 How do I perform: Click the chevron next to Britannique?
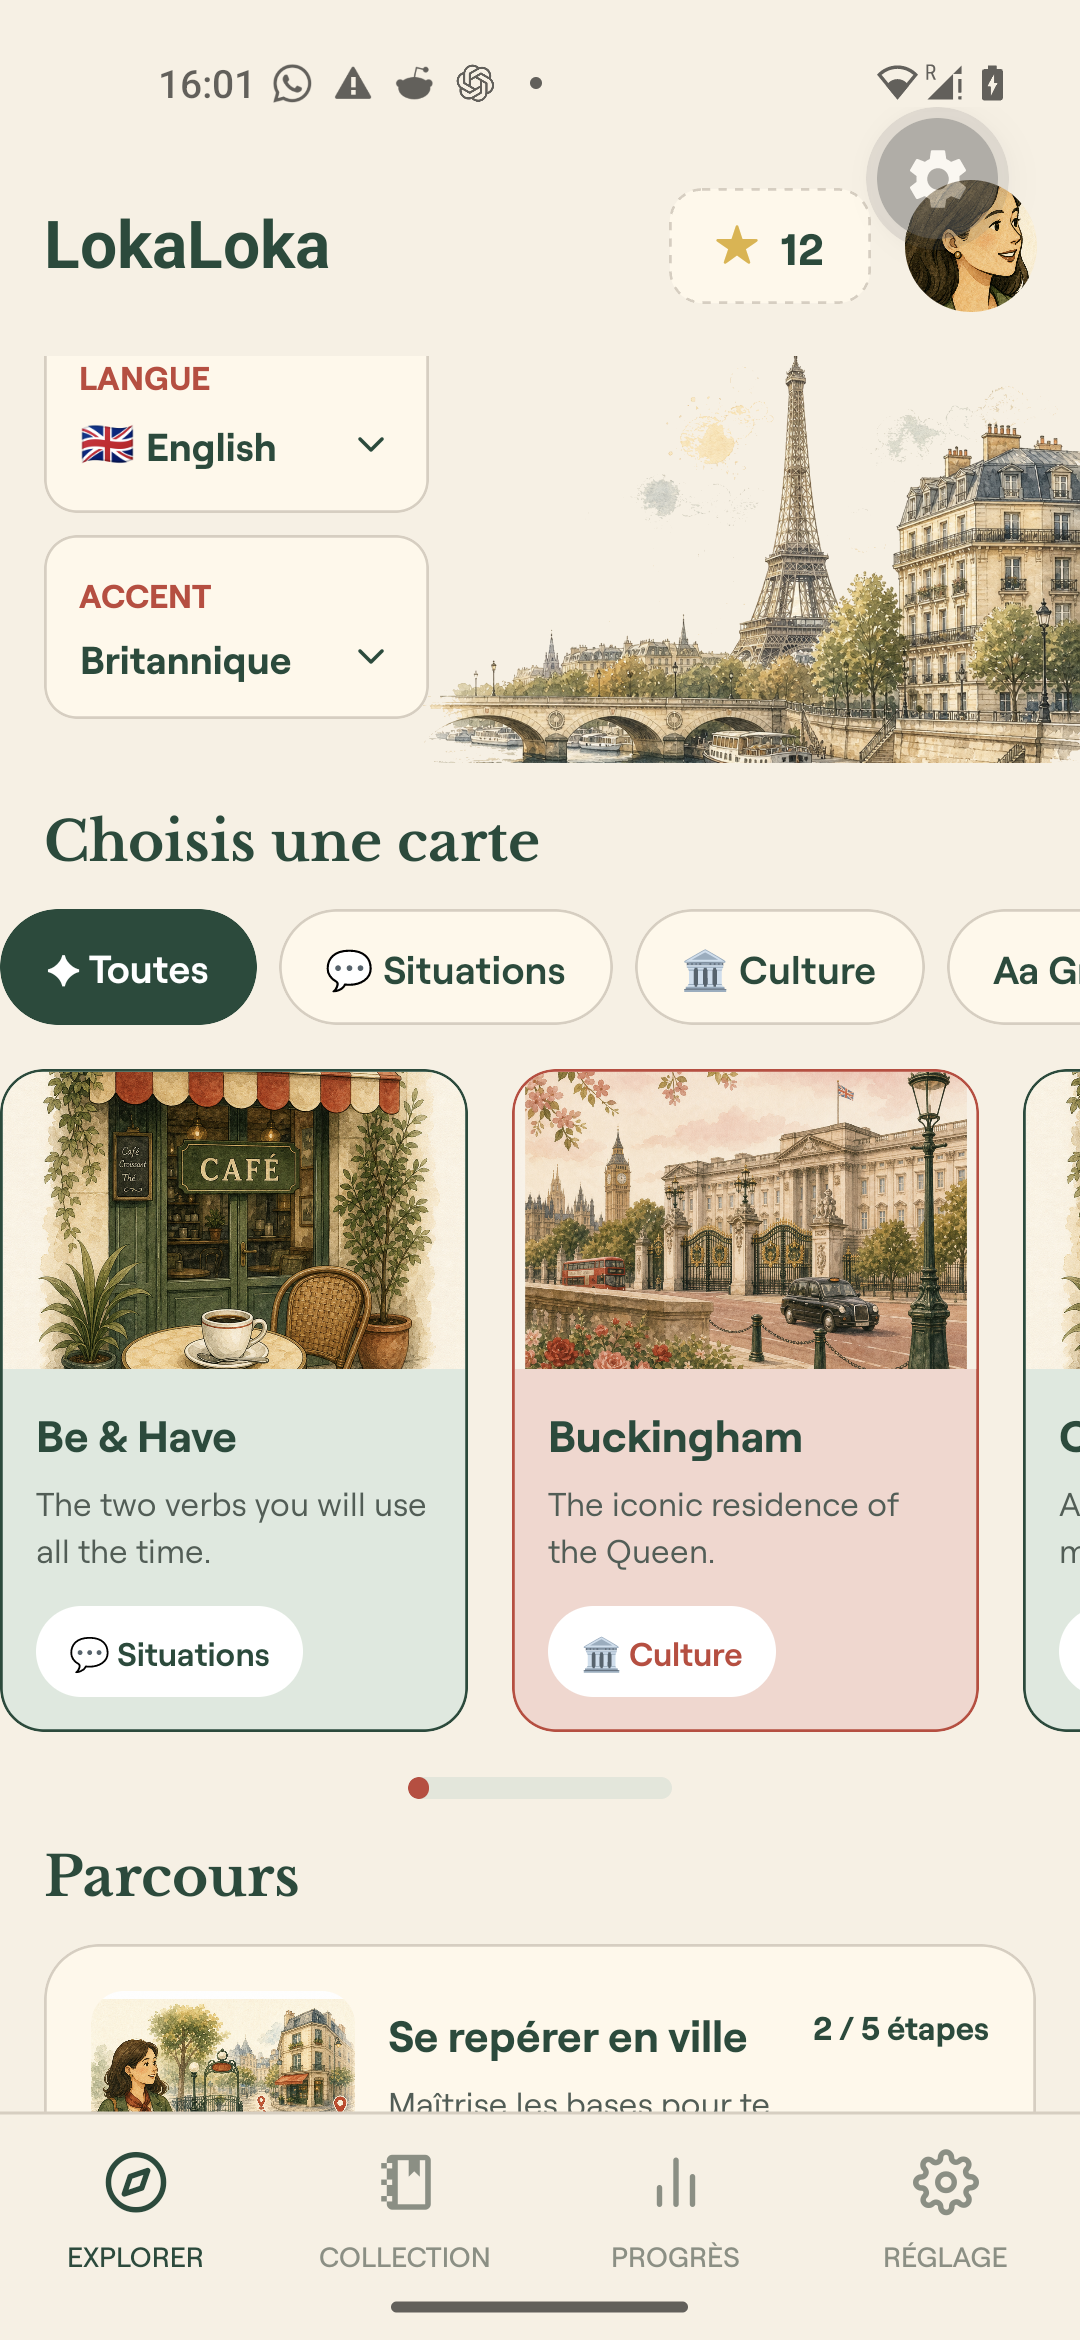[x=371, y=657]
